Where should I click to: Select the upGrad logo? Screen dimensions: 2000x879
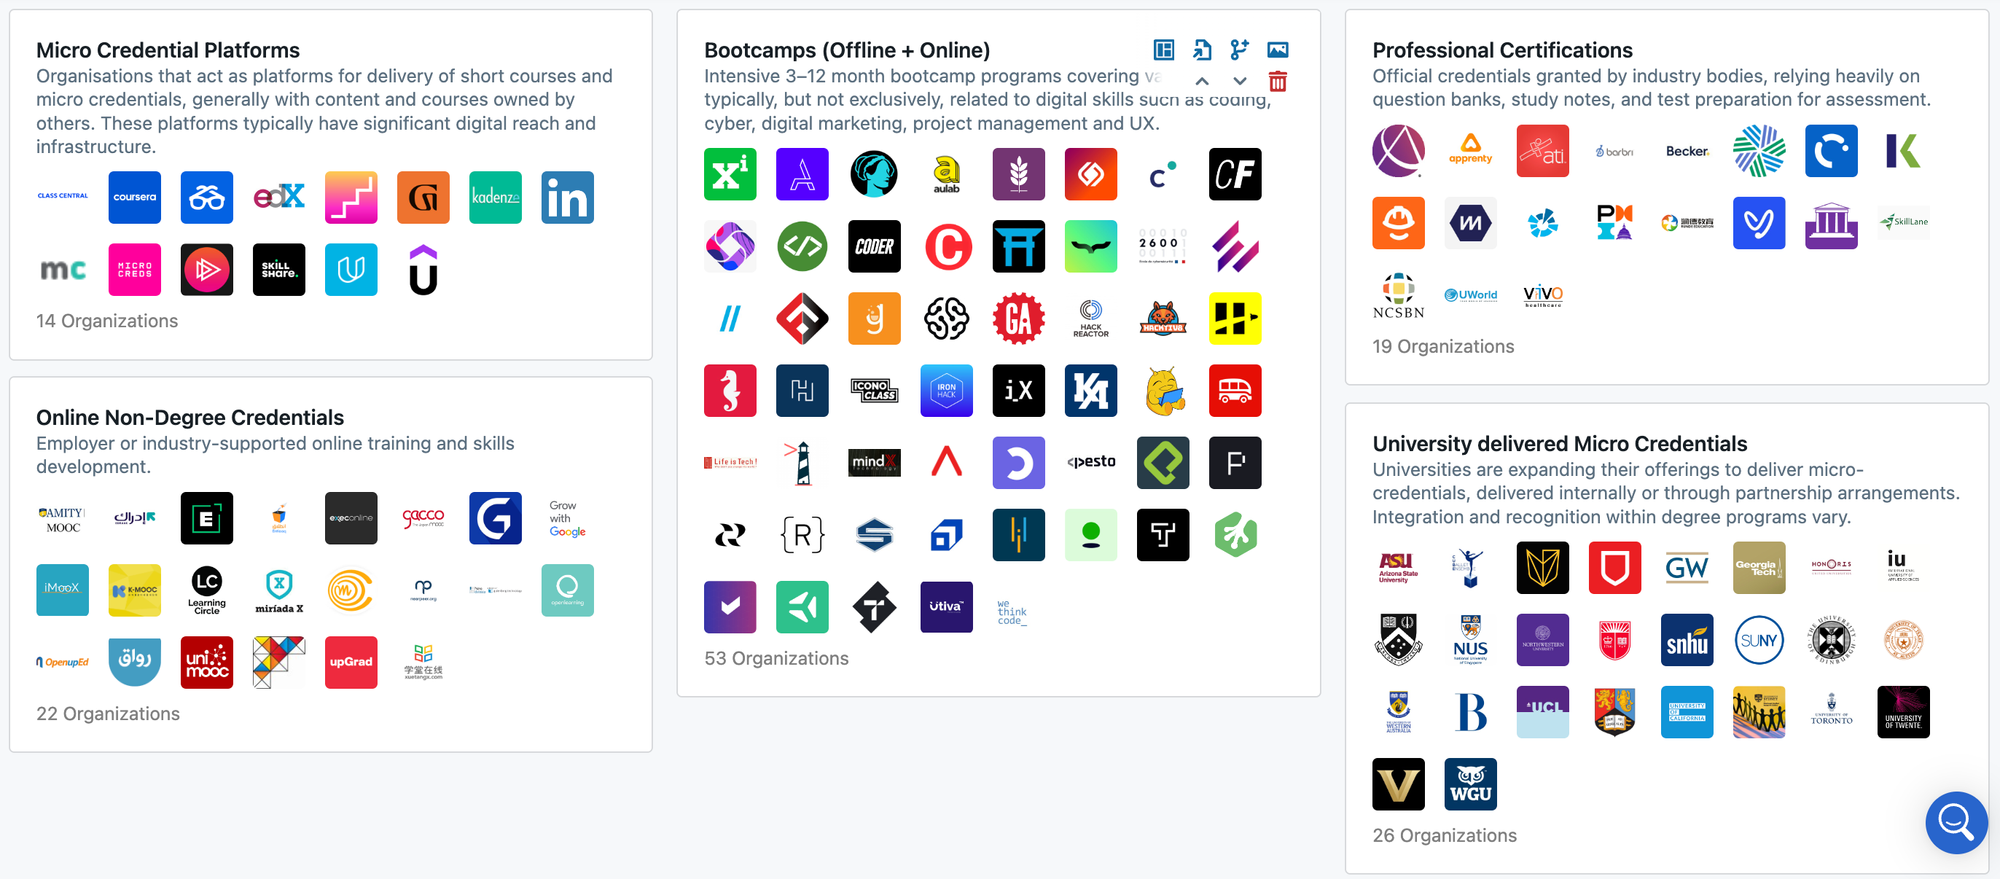click(x=351, y=662)
